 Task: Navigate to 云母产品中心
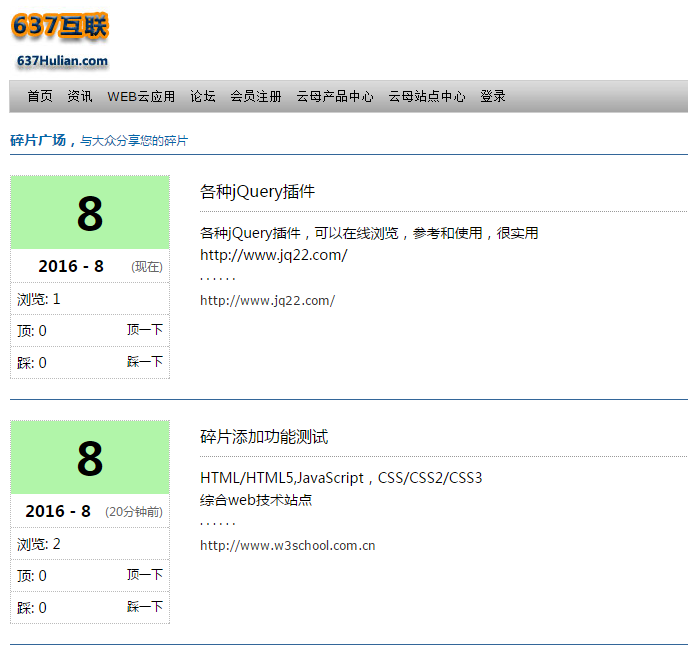(x=335, y=97)
